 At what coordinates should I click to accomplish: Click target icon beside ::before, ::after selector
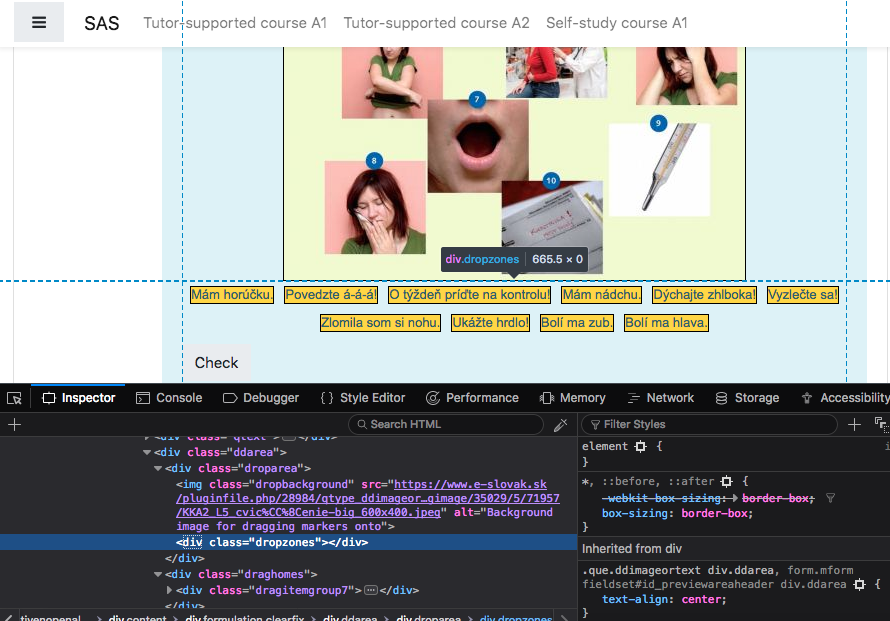point(727,481)
